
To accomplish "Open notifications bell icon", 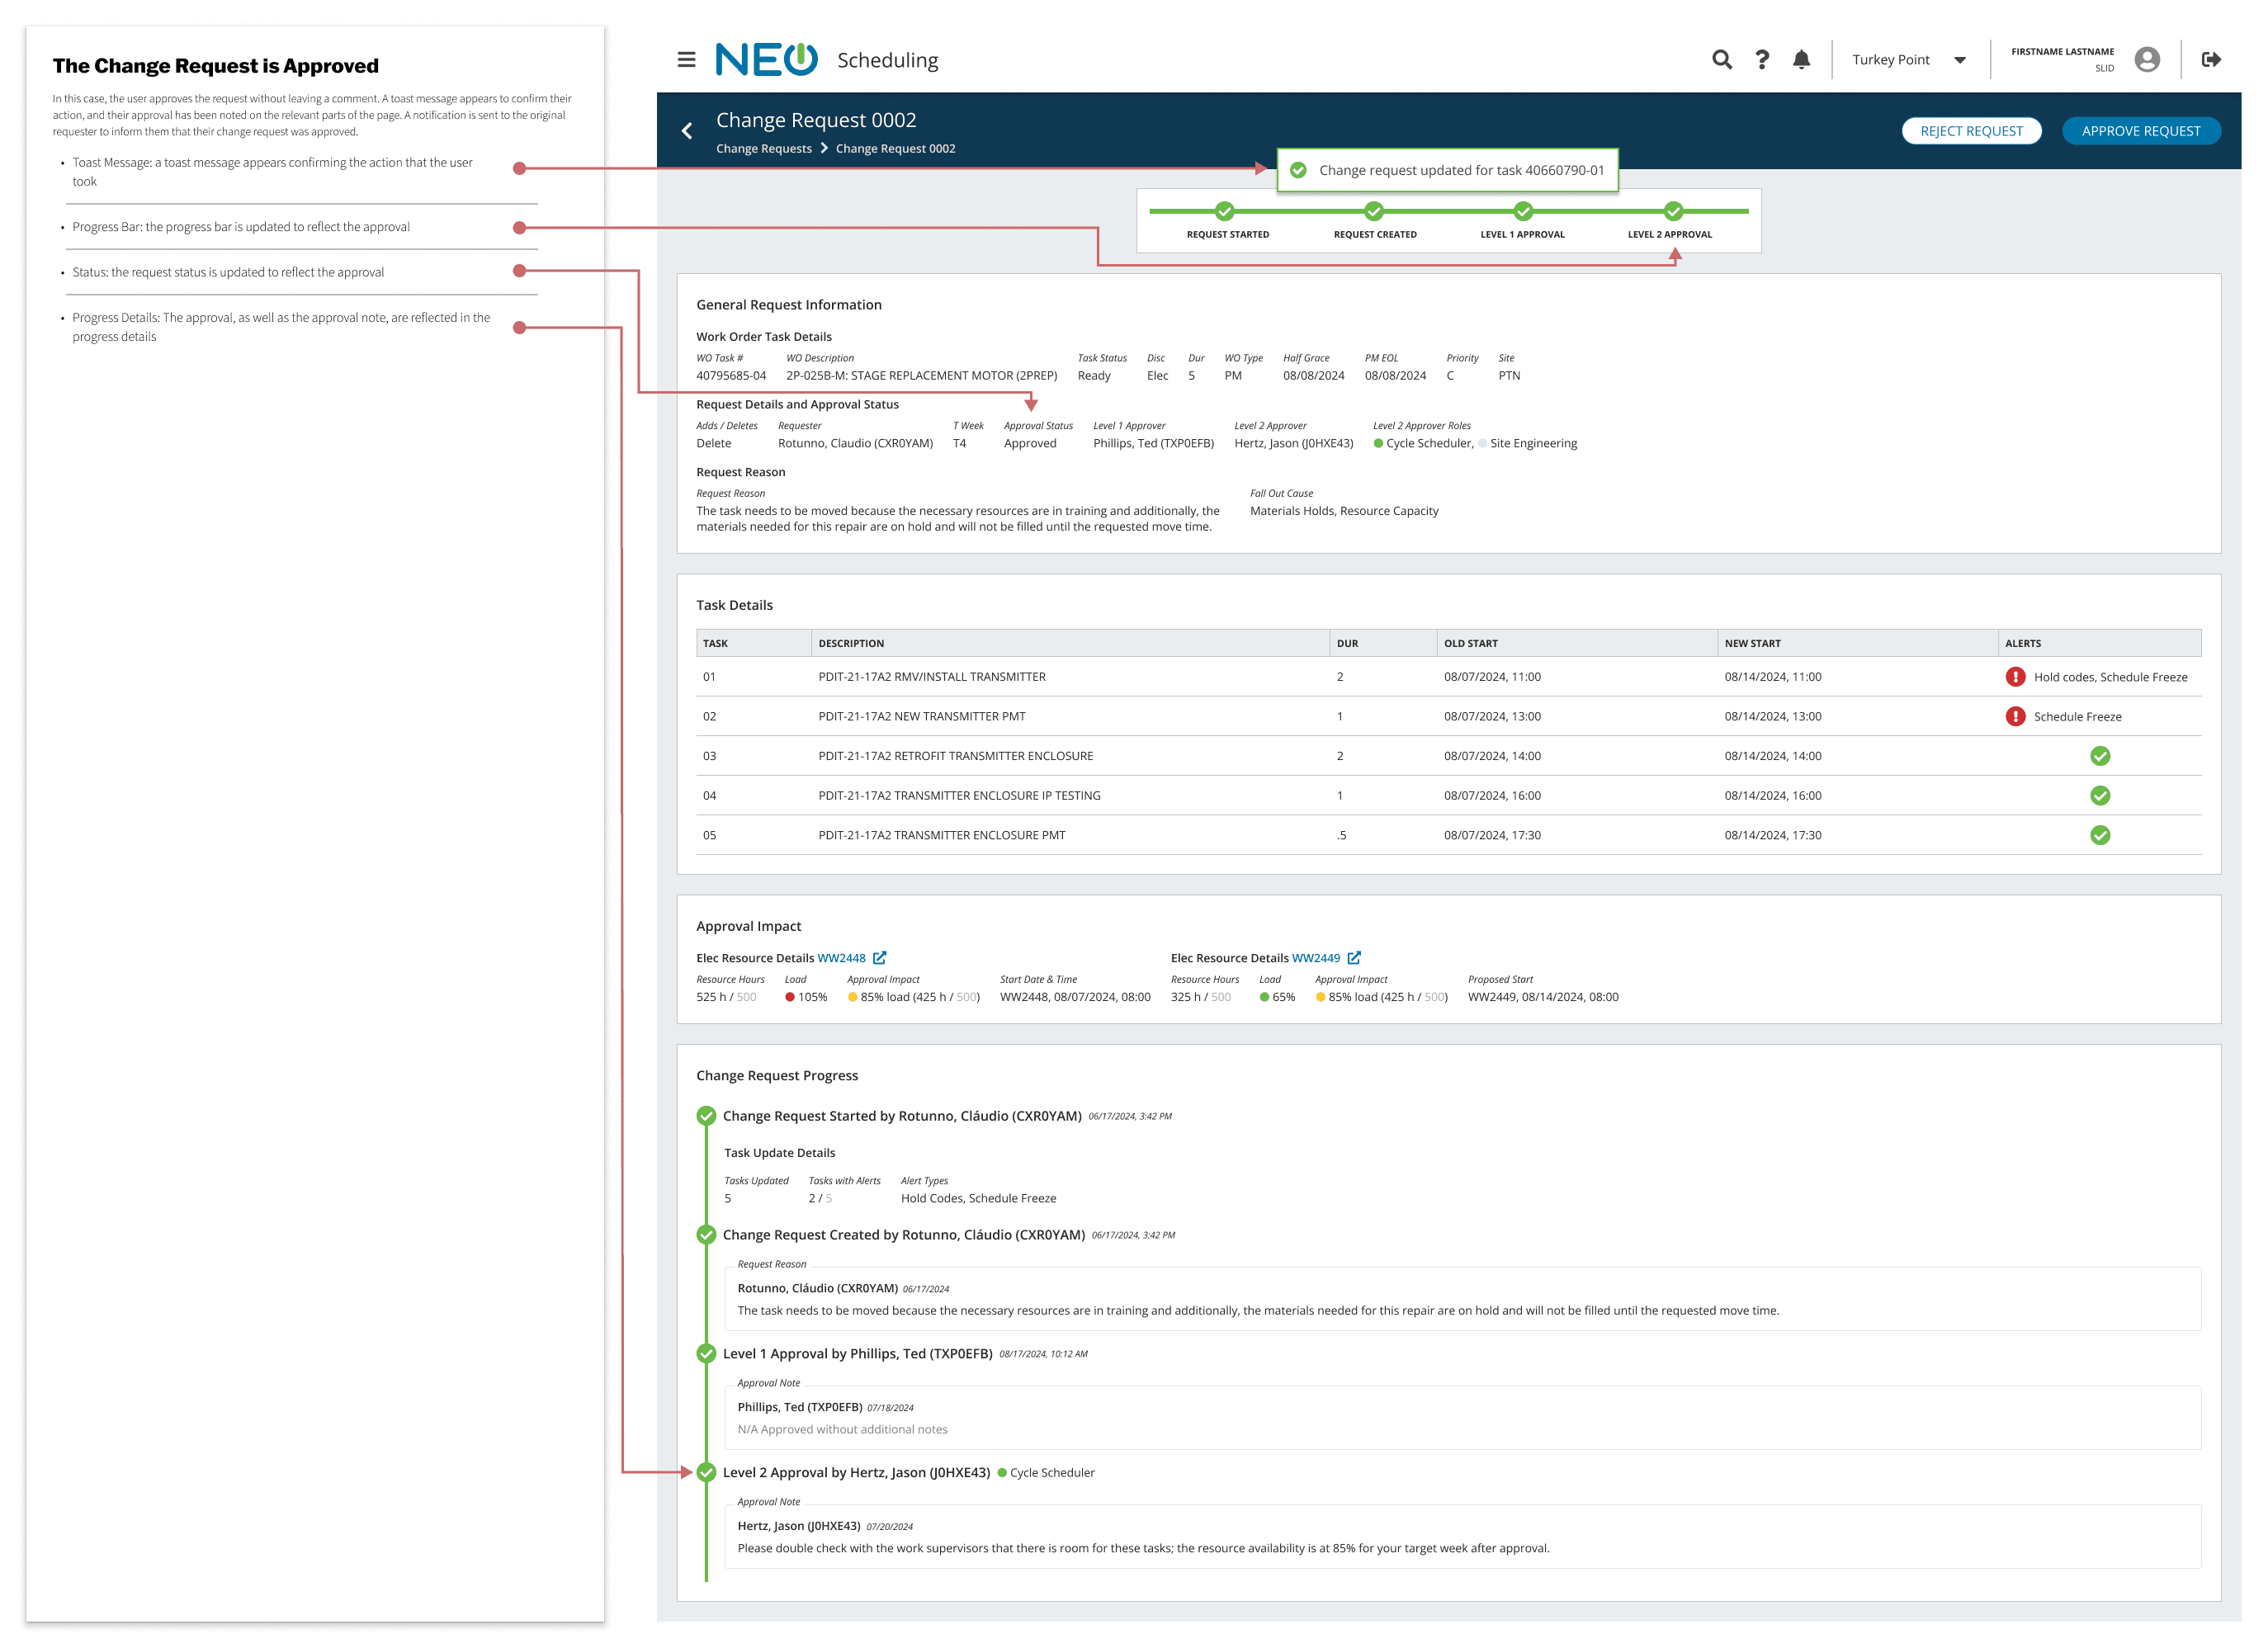I will 1801,60.
